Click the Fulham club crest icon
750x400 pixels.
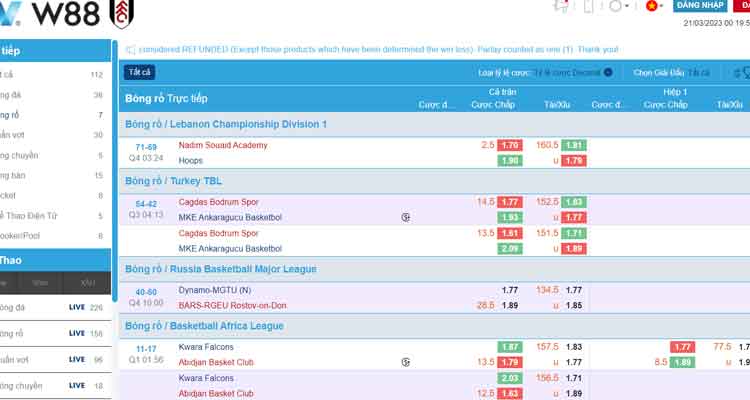tap(121, 13)
